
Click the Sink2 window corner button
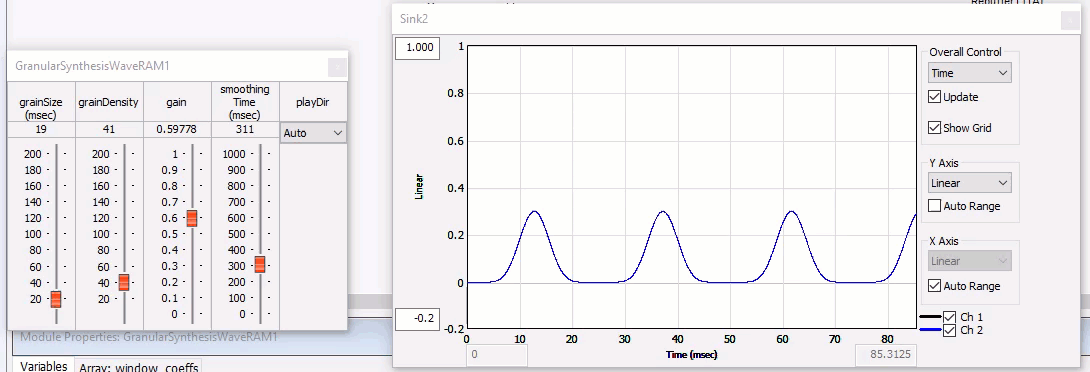pyautogui.click(x=1070, y=20)
